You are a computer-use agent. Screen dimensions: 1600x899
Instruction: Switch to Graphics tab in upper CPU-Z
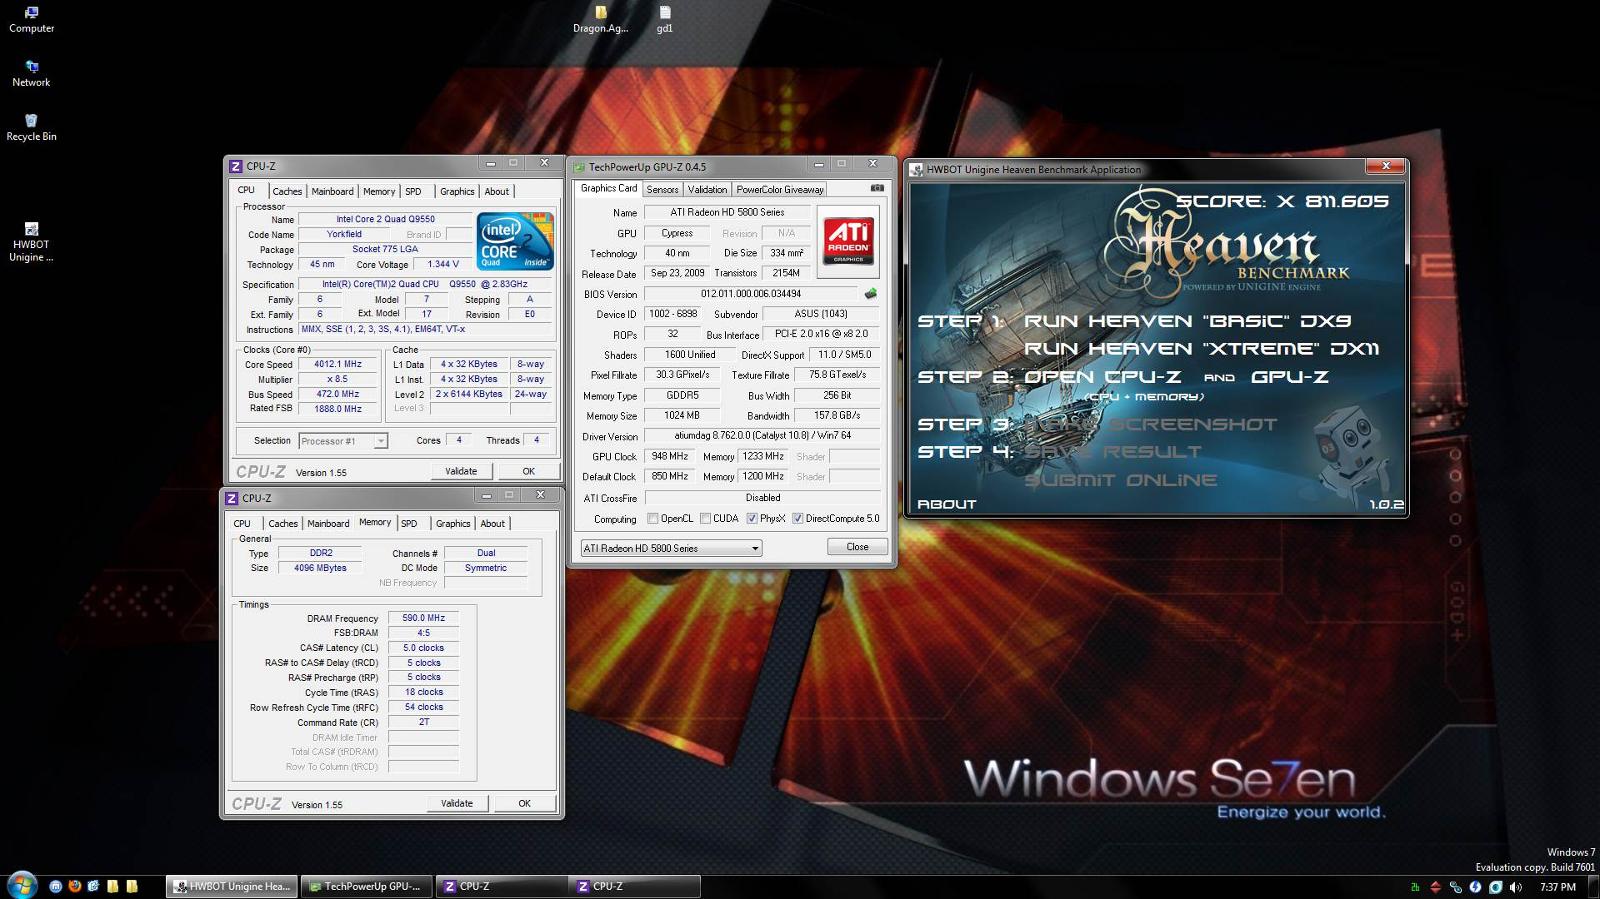pos(457,191)
